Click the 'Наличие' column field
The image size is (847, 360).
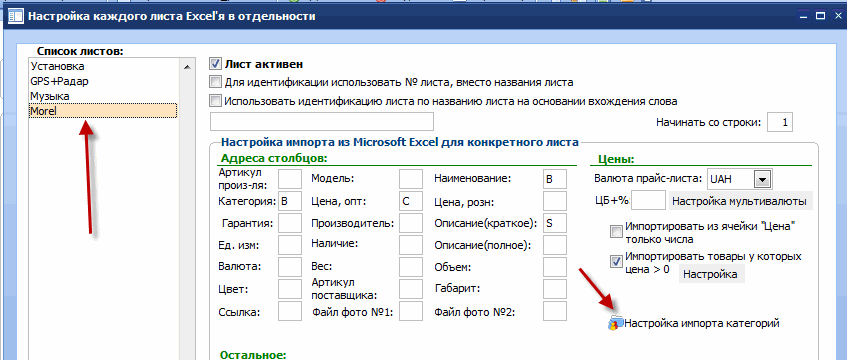pos(411,245)
